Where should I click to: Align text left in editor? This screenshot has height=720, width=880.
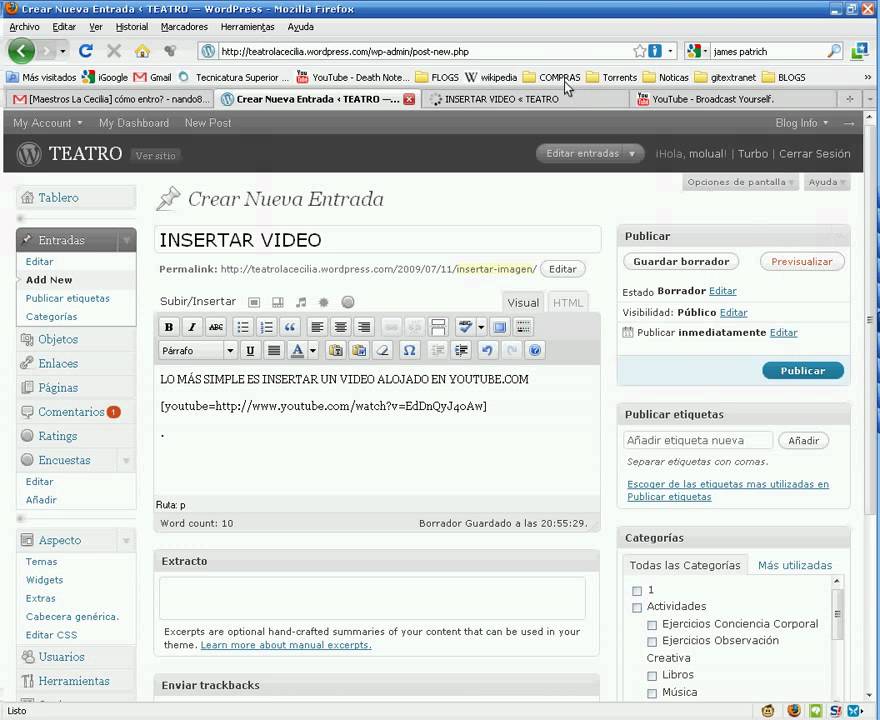pos(317,327)
